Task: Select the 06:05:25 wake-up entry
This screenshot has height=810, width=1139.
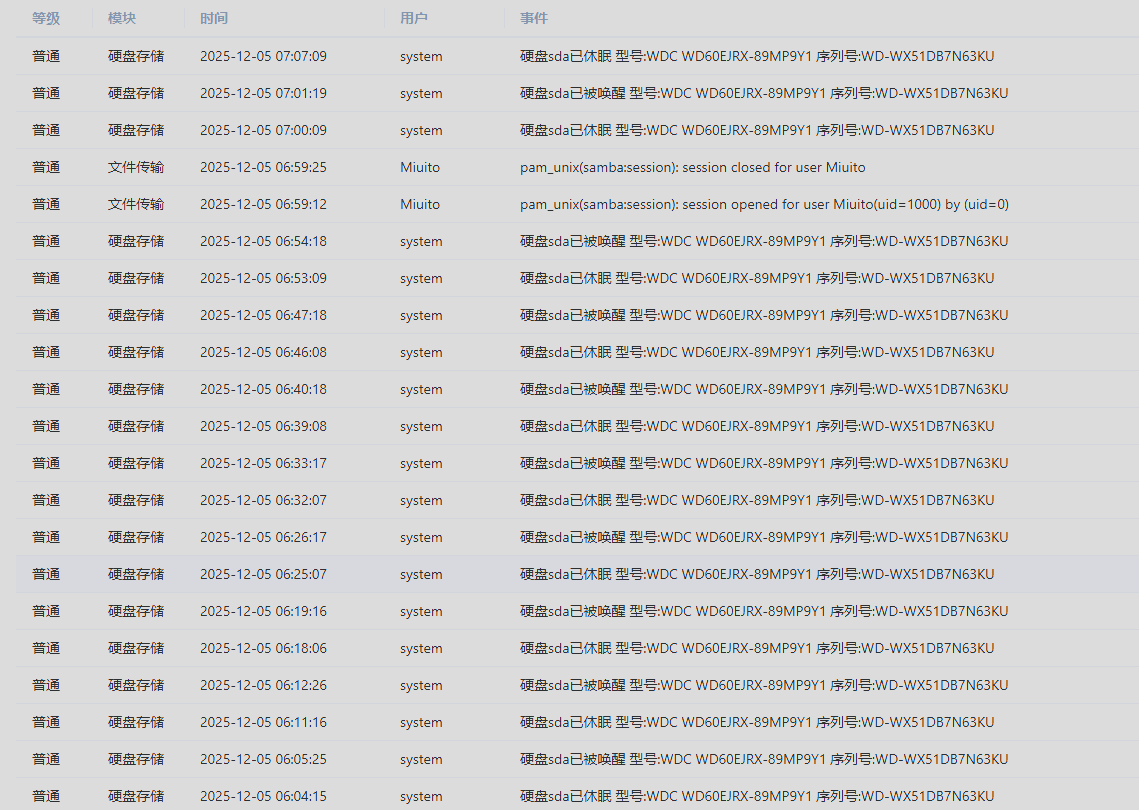Action: coord(577,759)
